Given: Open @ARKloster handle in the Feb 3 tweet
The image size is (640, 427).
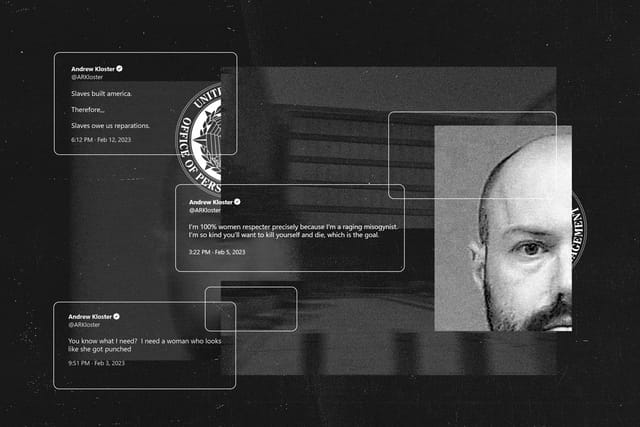Looking at the screenshot, I should pyautogui.click(x=84, y=325).
